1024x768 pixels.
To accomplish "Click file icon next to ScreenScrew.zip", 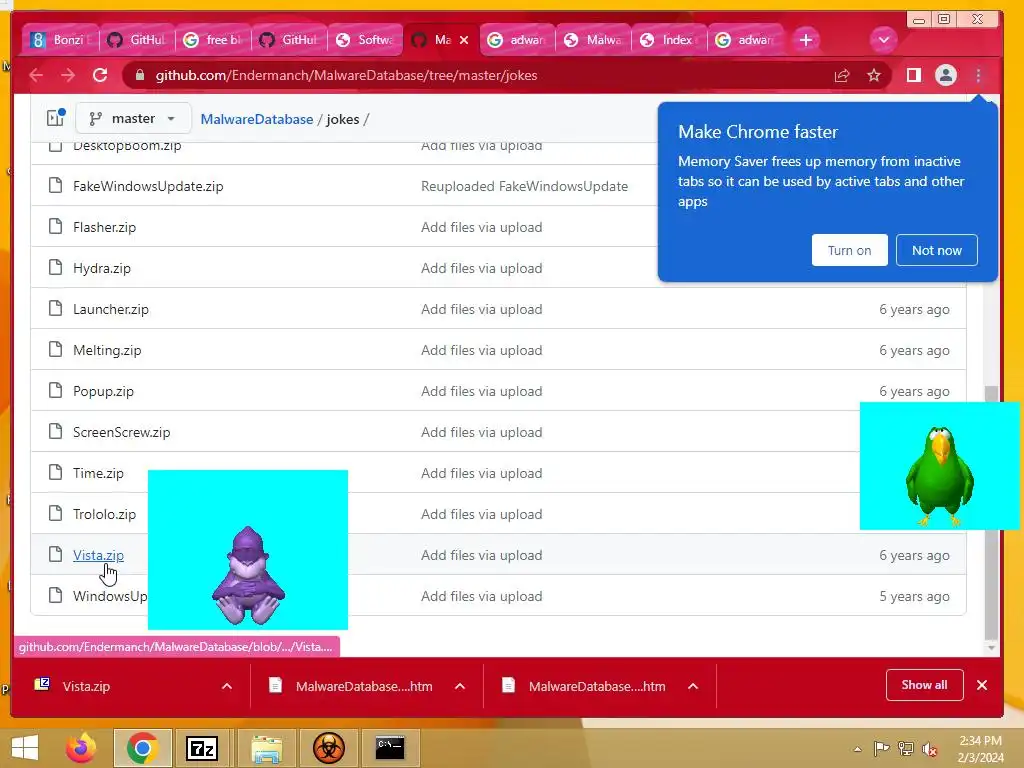I will click(x=56, y=432).
